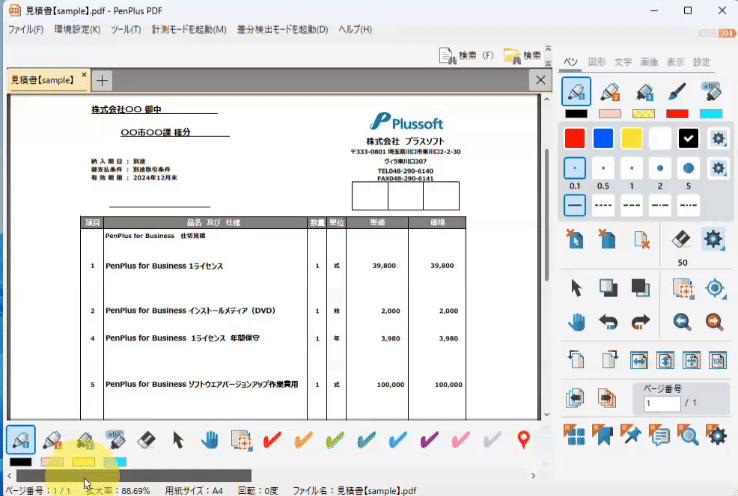Pick the blue palette color

603,138
